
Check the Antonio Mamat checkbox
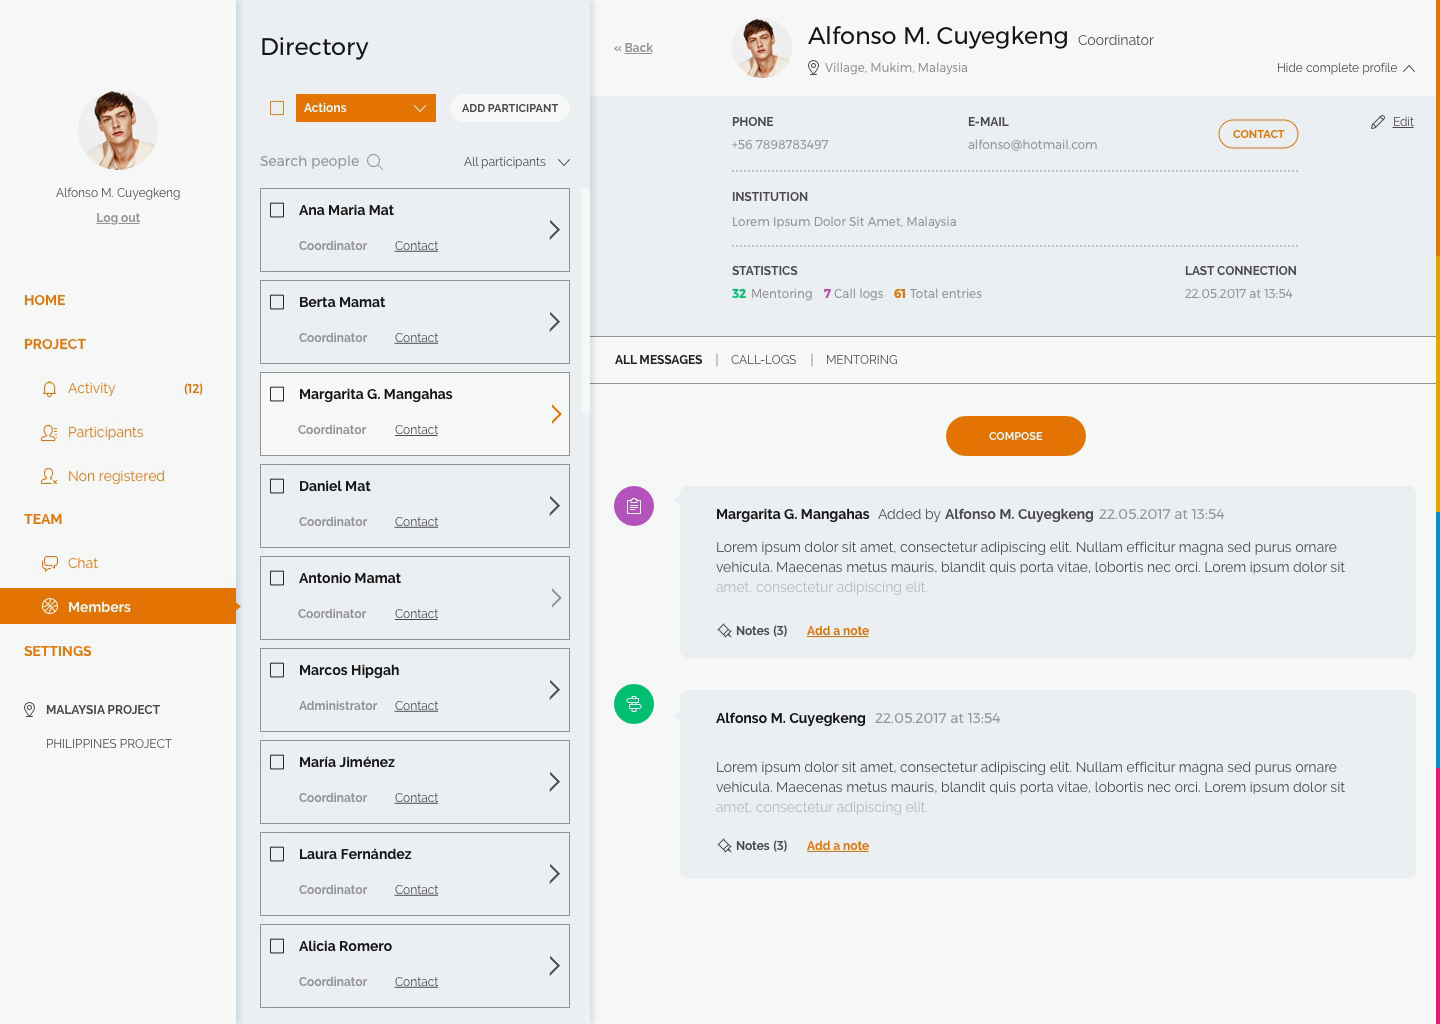277,578
